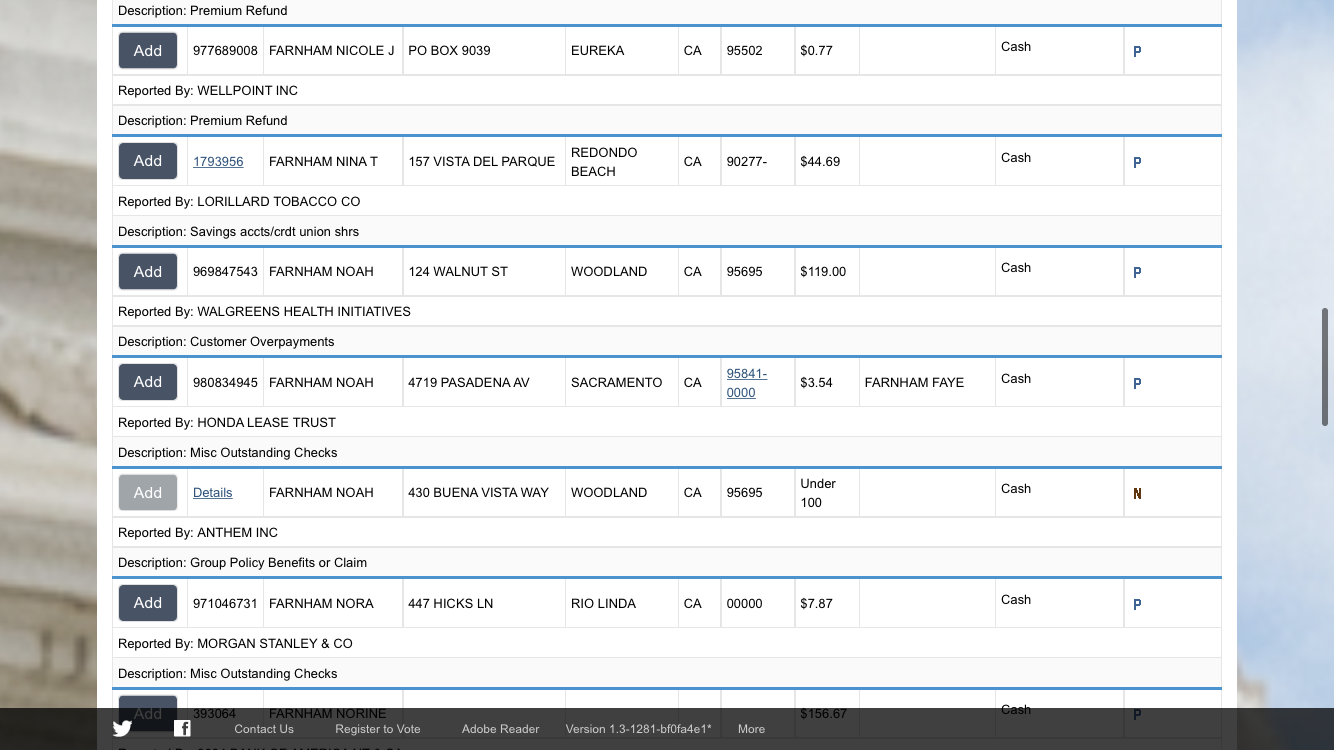Screen dimensions: 1334x750
Task: Click the N status icon for 430 BUENA VISTA WAY row
Action: click(x=1137, y=493)
